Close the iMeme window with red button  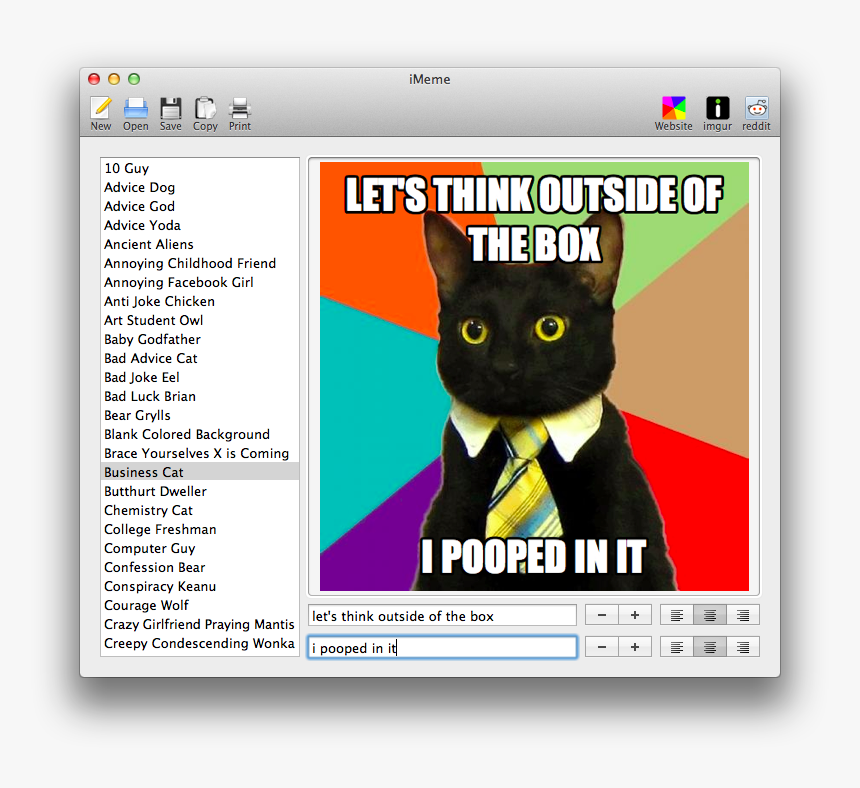(94, 79)
